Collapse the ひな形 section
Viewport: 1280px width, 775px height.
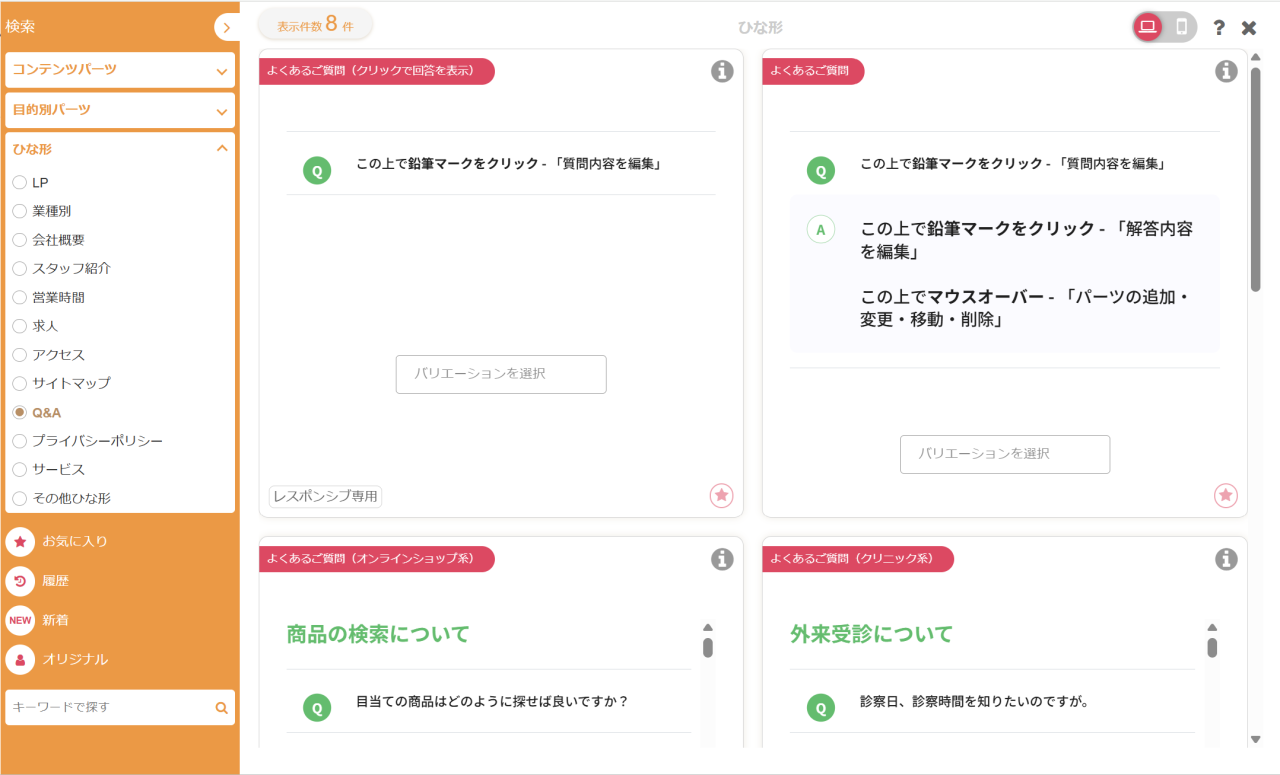click(120, 147)
